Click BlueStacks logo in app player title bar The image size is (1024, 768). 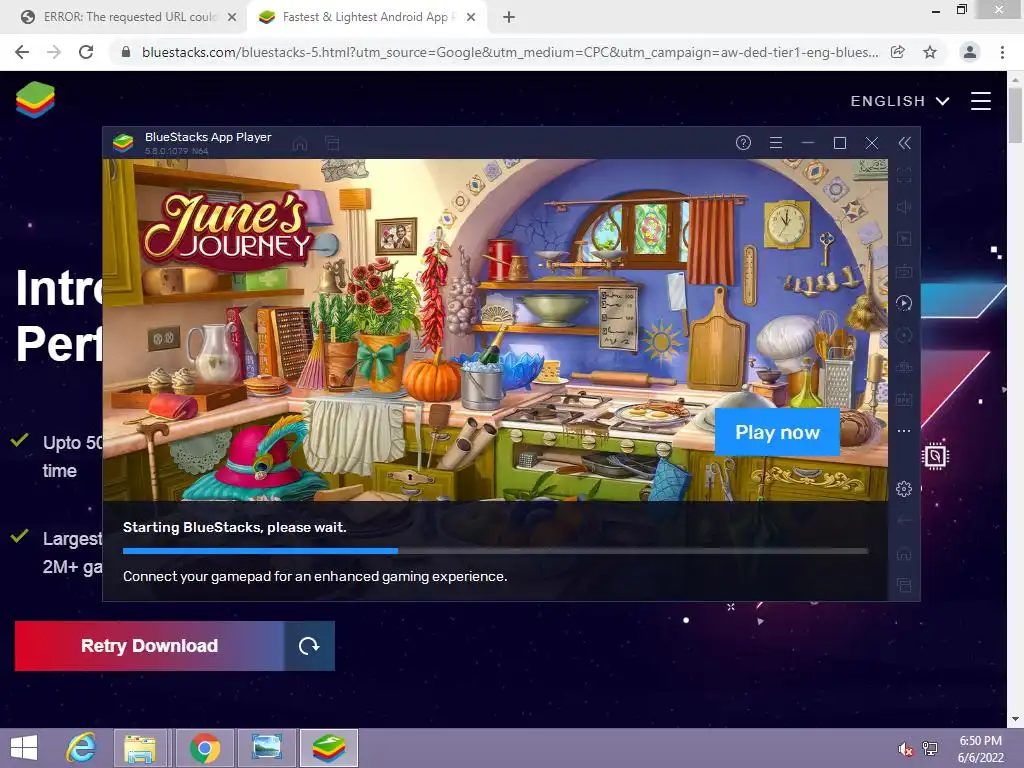(x=123, y=143)
